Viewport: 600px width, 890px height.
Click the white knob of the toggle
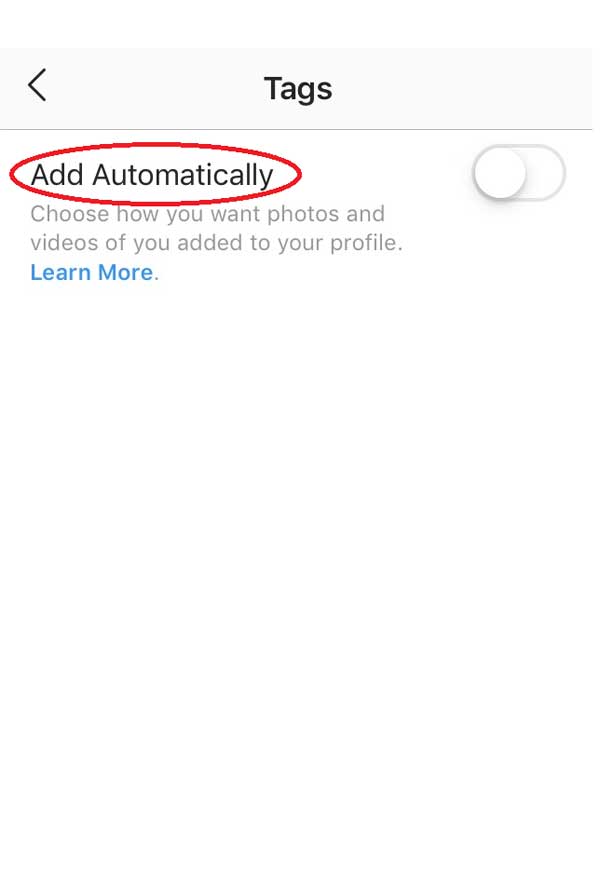(500, 173)
